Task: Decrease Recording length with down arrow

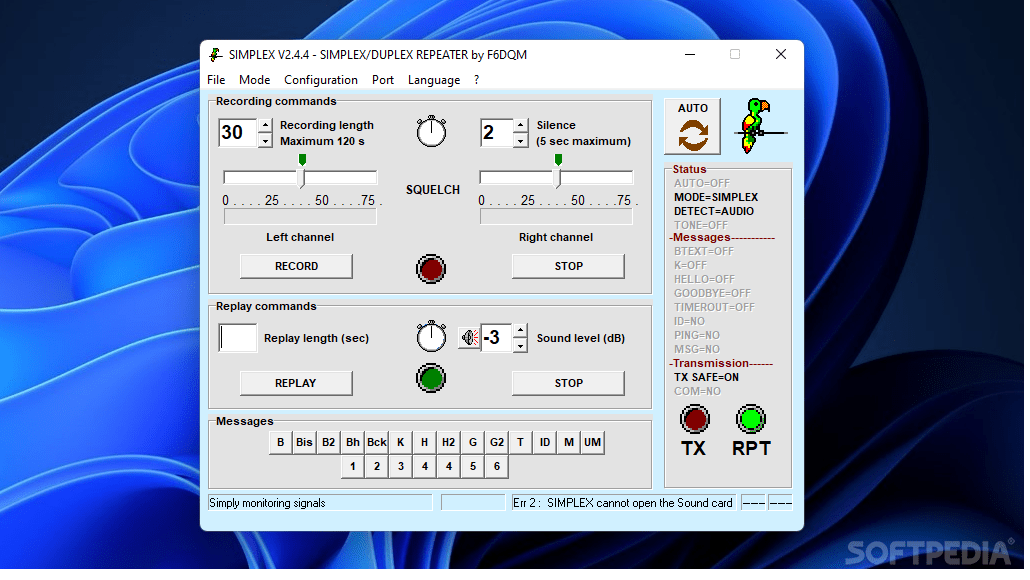Action: pyautogui.click(x=265, y=141)
